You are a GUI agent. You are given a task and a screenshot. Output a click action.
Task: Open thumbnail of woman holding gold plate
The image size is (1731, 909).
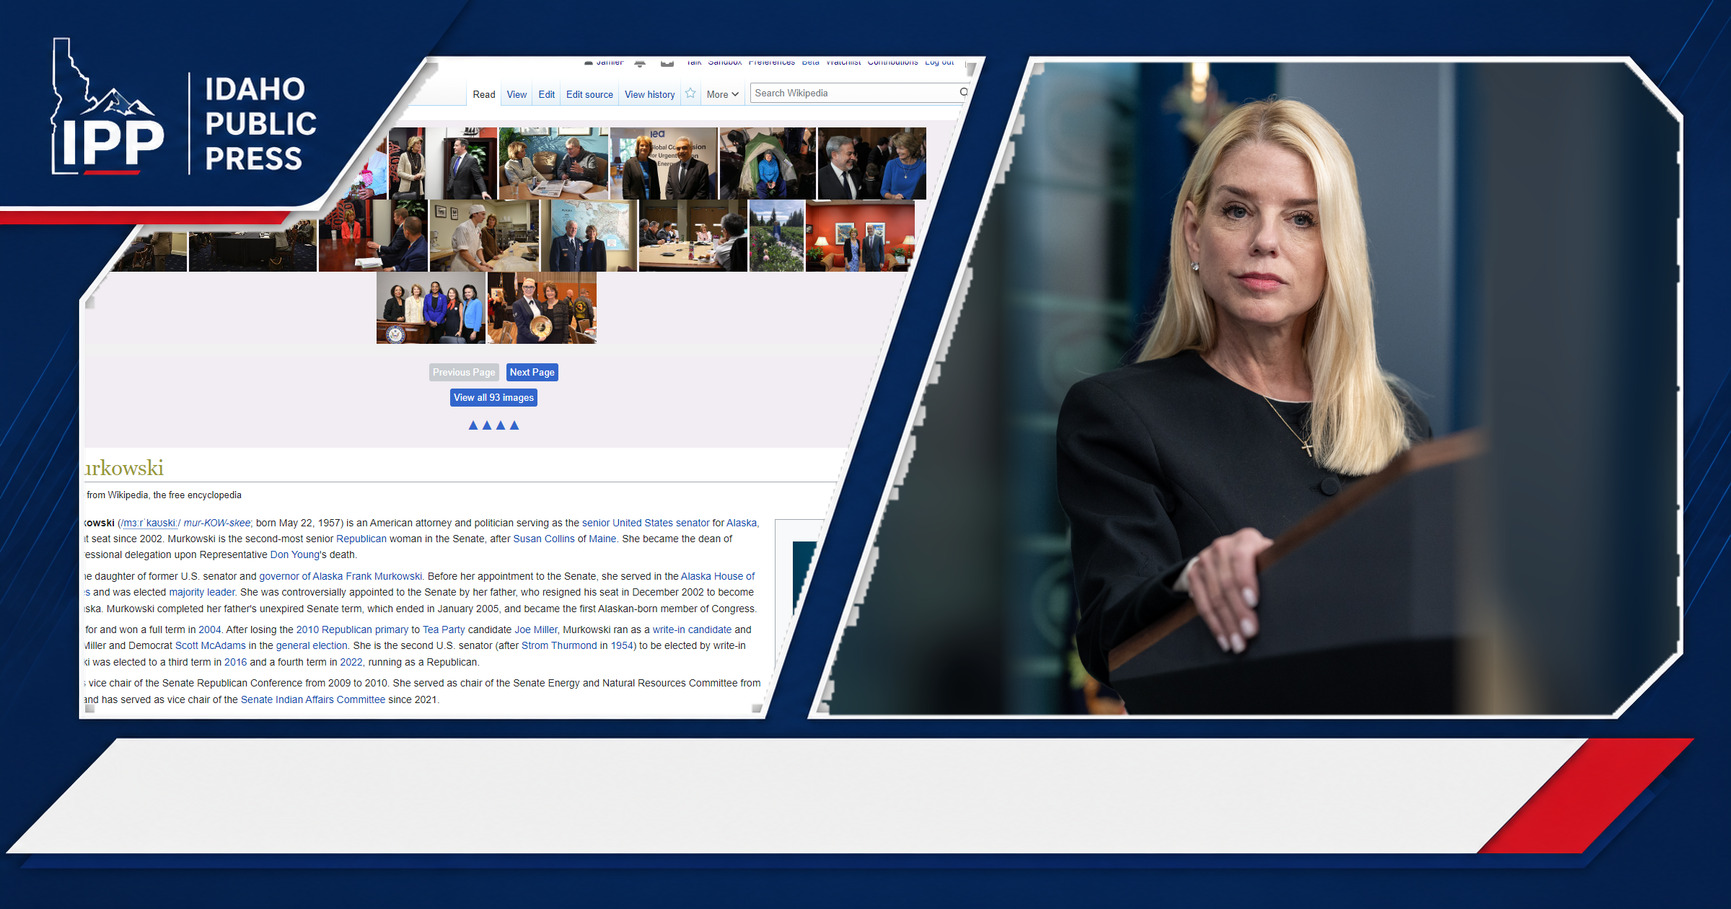pos(542,308)
